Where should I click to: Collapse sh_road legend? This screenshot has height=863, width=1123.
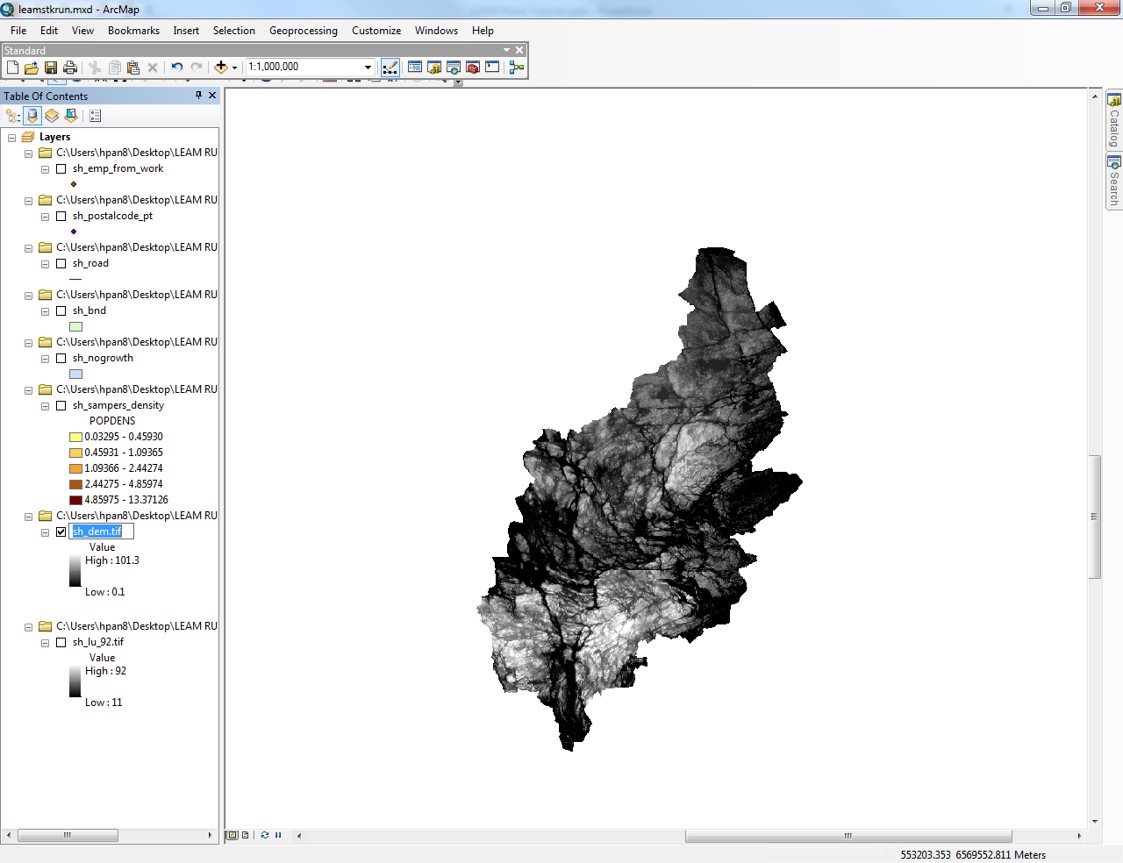tap(44, 264)
